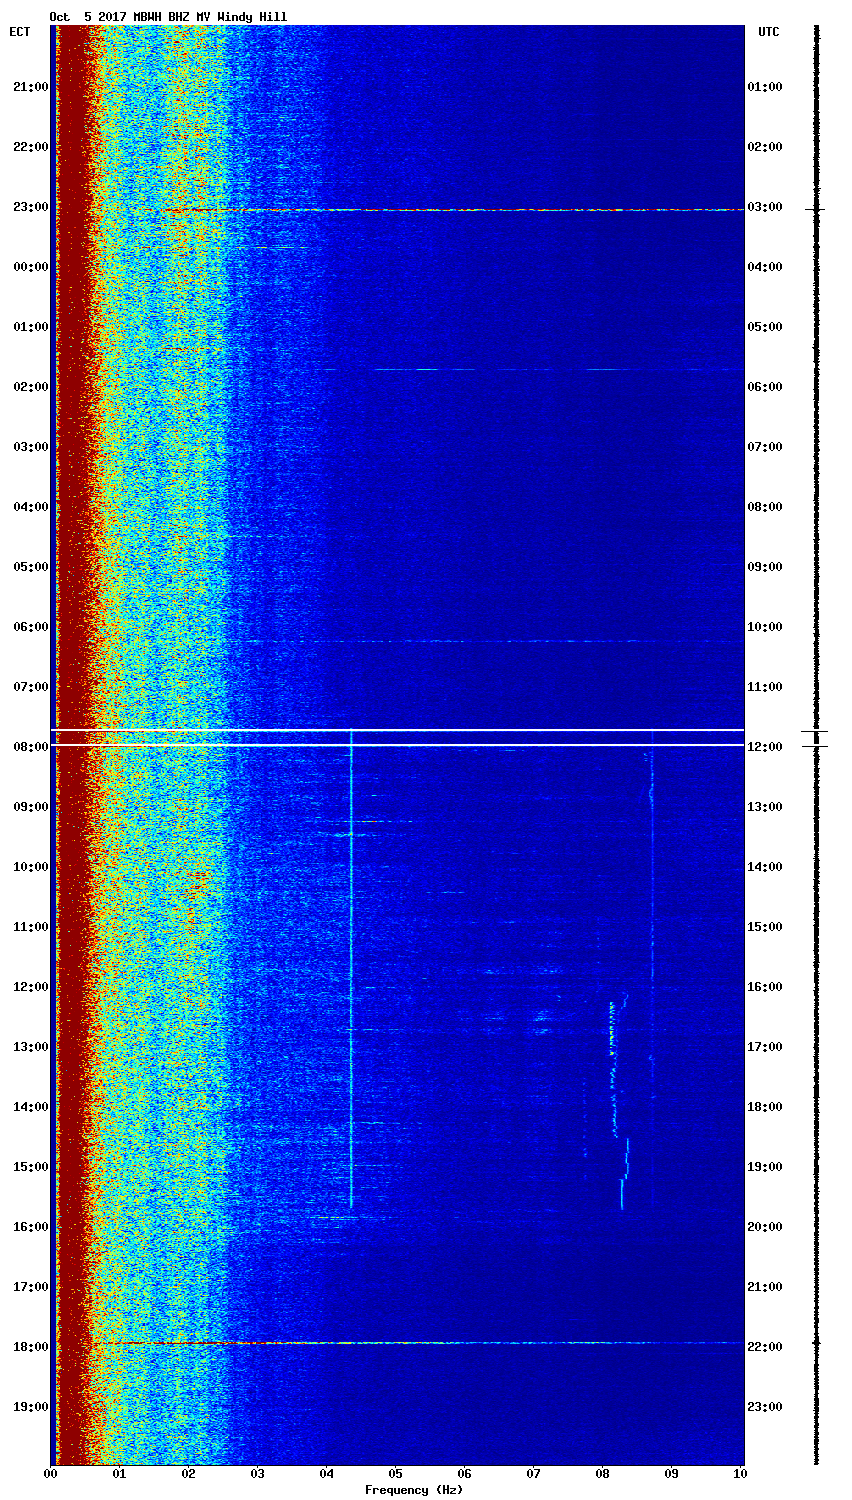Click the UTC time label 03:00

tap(765, 207)
